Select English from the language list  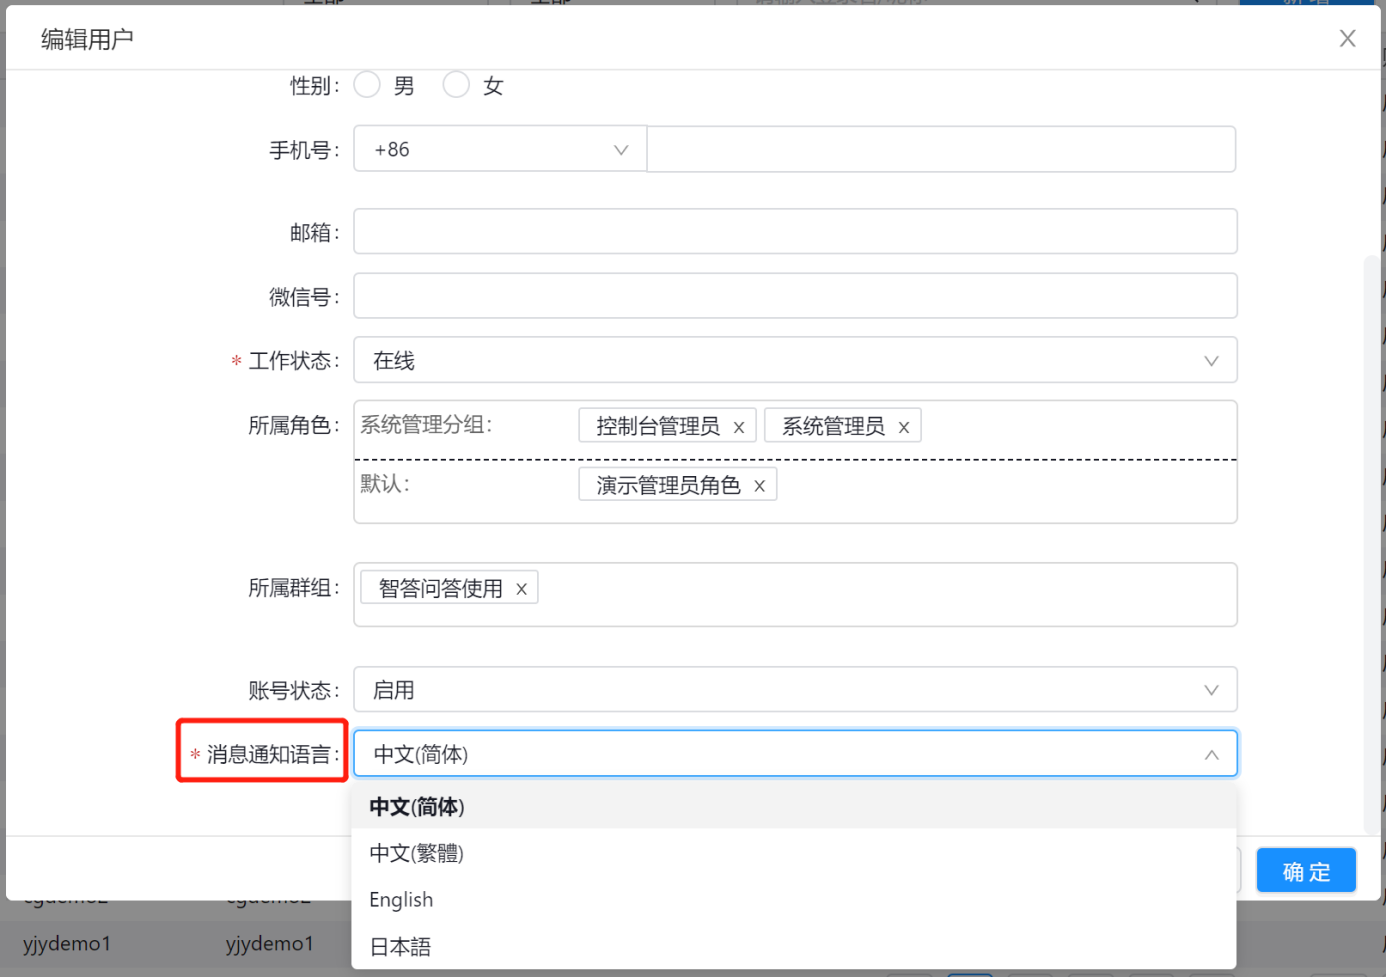(x=401, y=899)
